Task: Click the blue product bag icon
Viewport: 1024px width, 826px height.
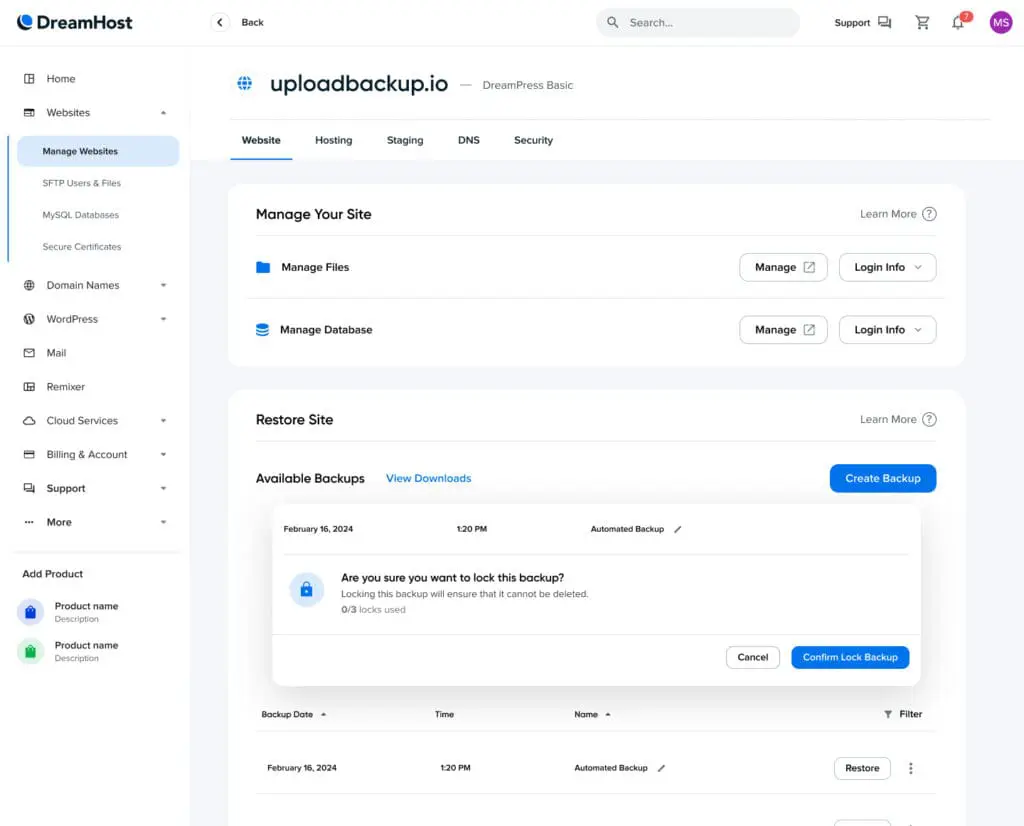Action: pyautogui.click(x=30, y=612)
